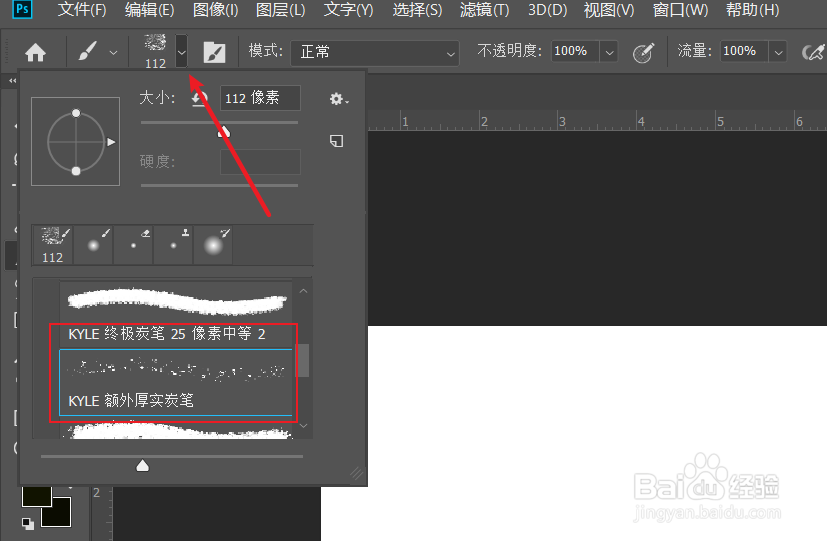Toggle the brush preset picker arrow
Screen dimensions: 827x541
(181, 51)
